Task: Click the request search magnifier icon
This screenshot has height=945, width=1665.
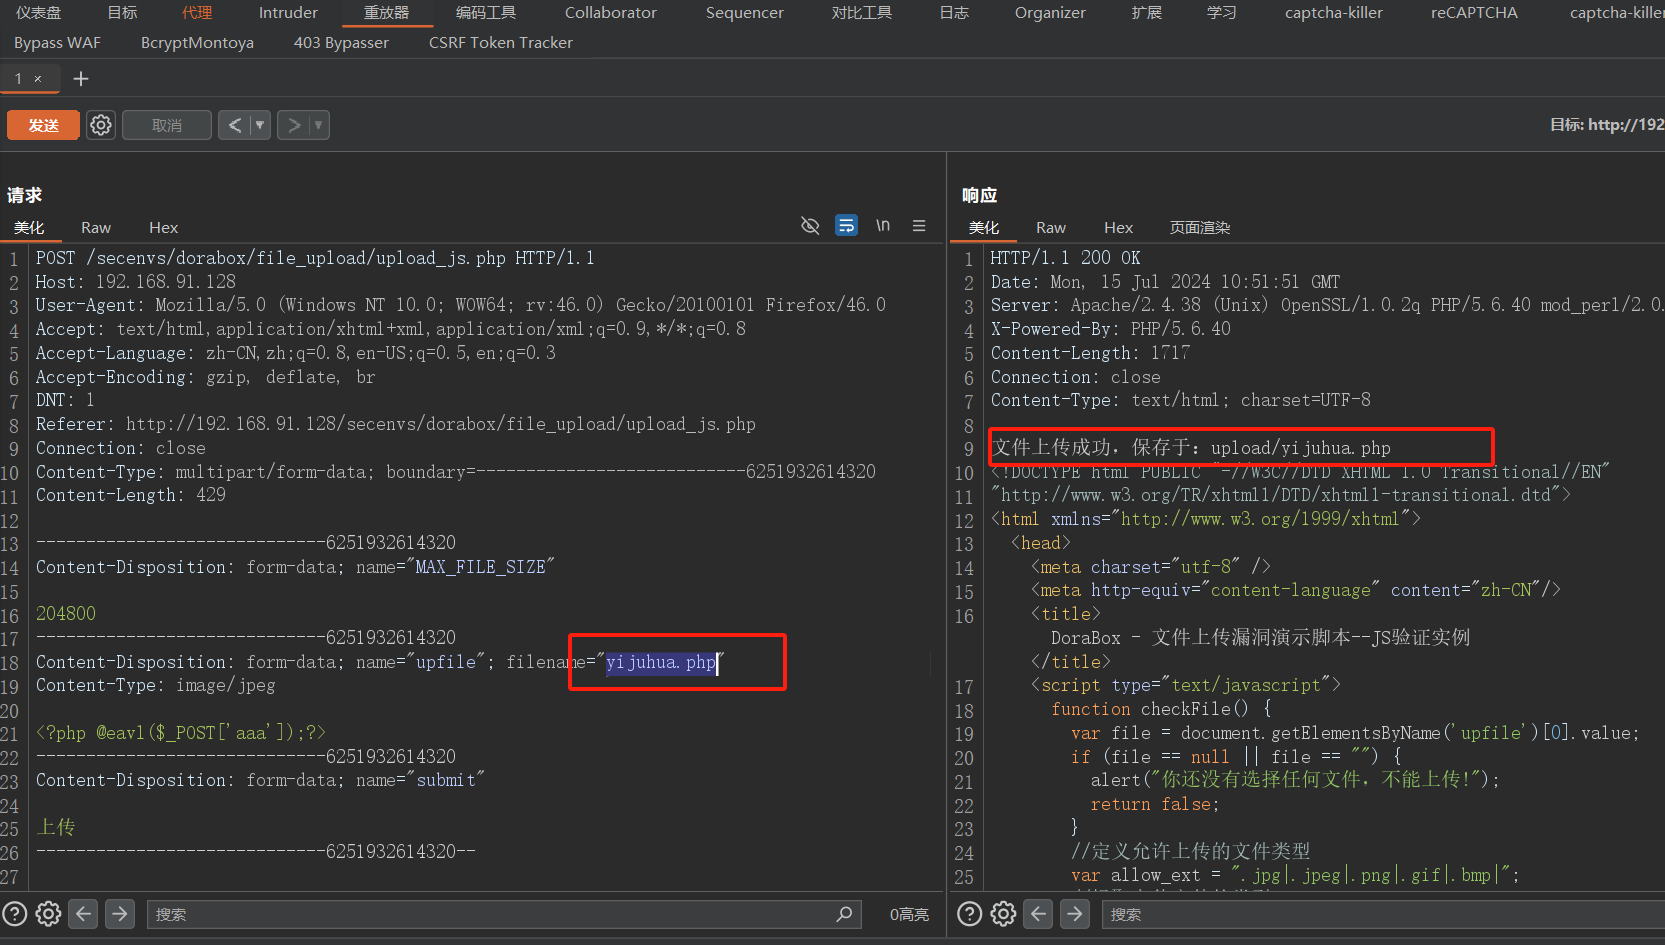Action: point(844,914)
